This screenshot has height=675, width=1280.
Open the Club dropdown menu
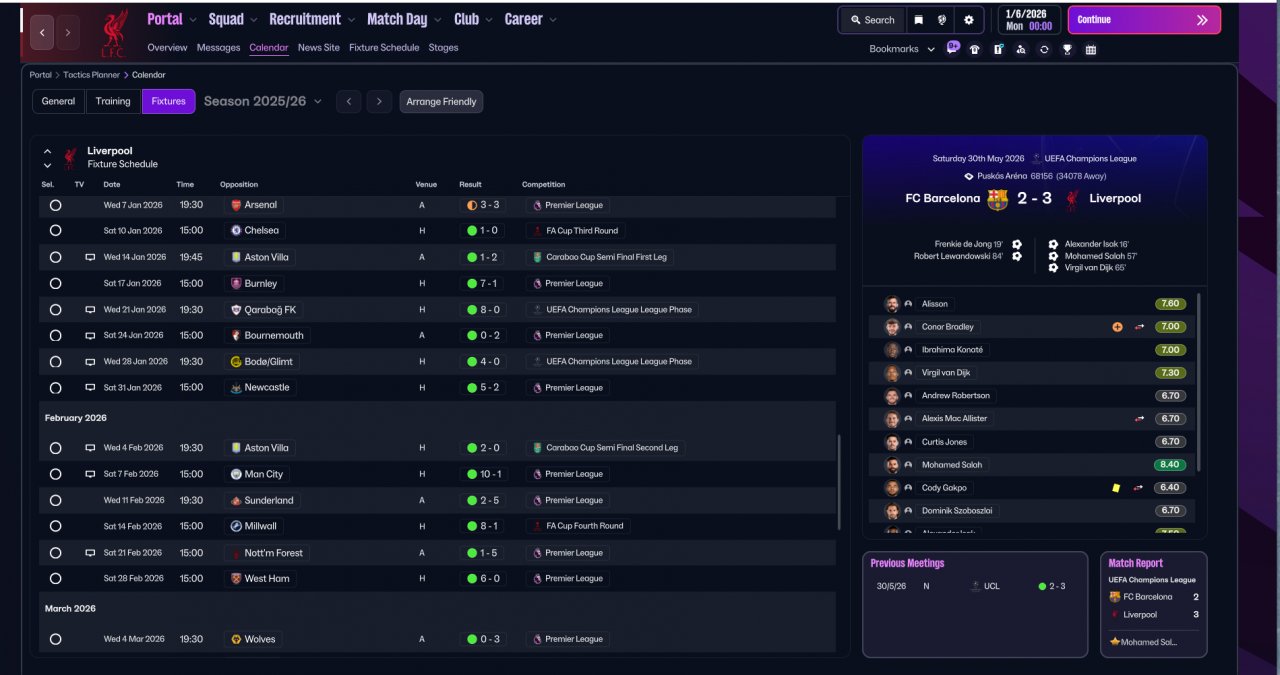click(x=473, y=19)
